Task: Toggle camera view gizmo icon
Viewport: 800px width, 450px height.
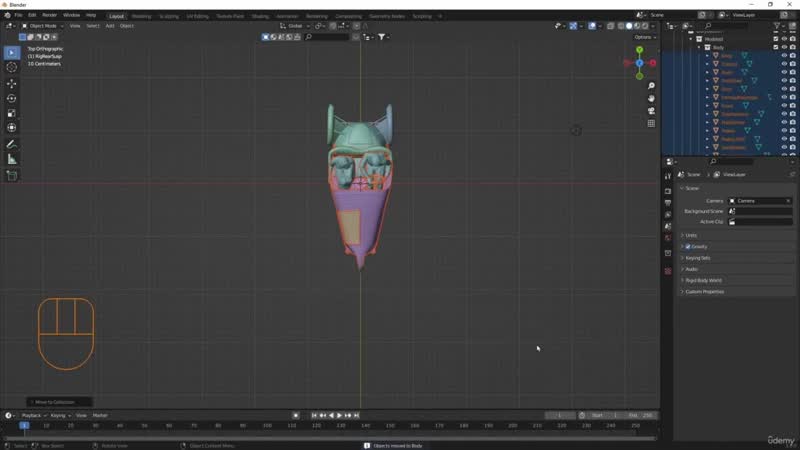Action: click(x=651, y=111)
